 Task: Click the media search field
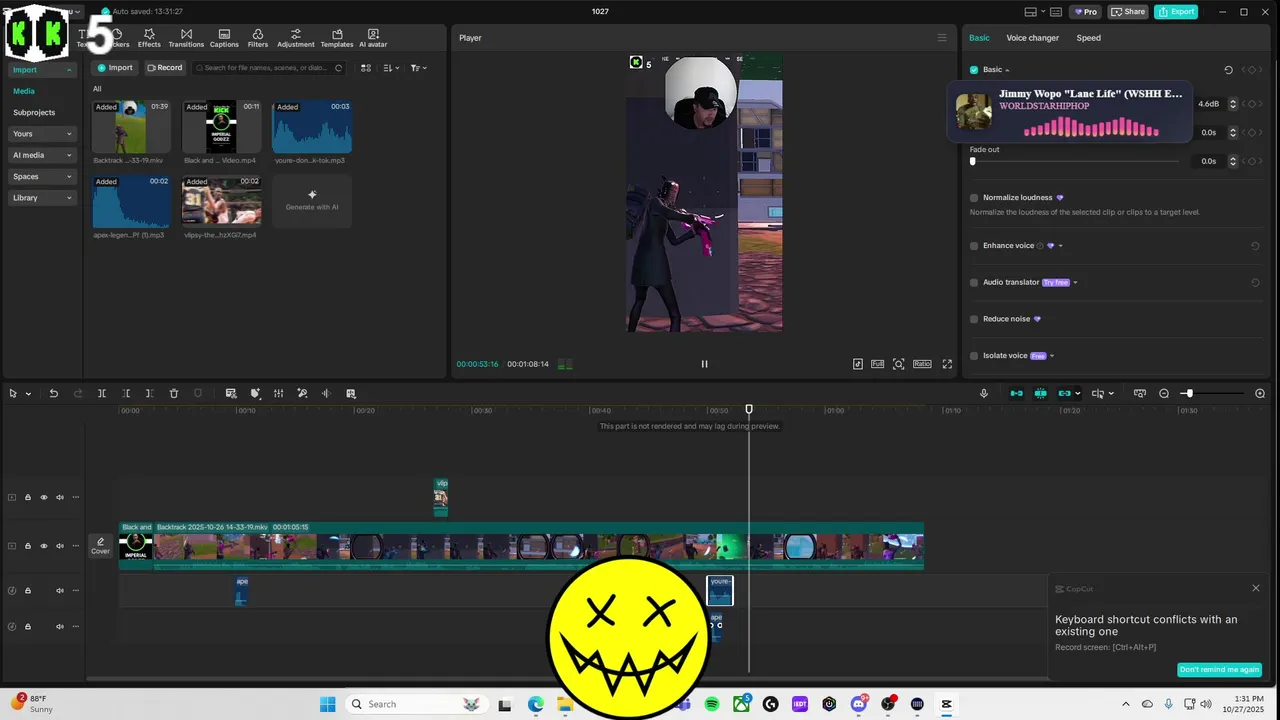270,68
